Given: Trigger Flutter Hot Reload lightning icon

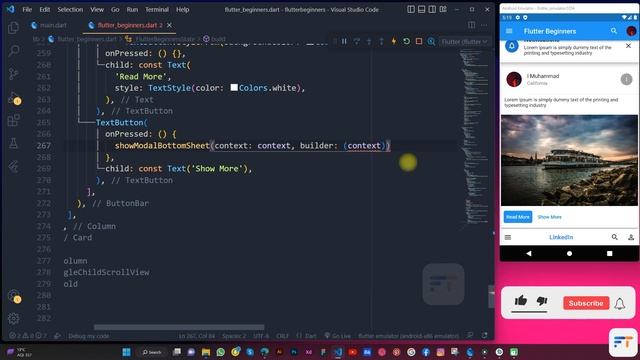Looking at the screenshot, I should point(393,42).
